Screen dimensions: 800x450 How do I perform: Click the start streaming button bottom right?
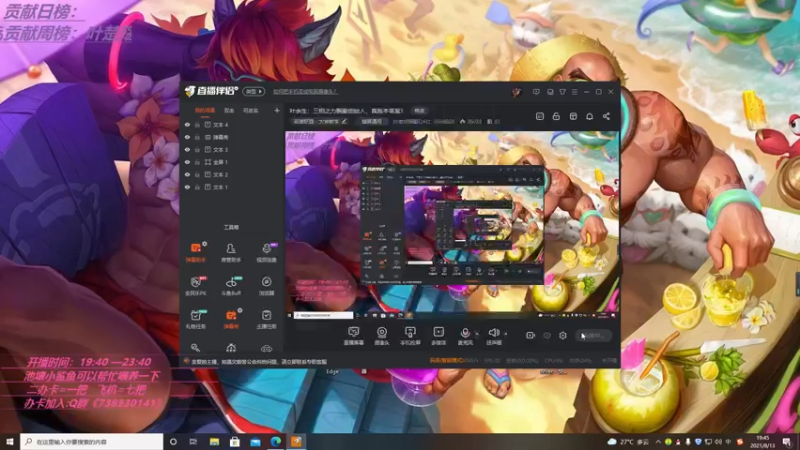tap(594, 335)
